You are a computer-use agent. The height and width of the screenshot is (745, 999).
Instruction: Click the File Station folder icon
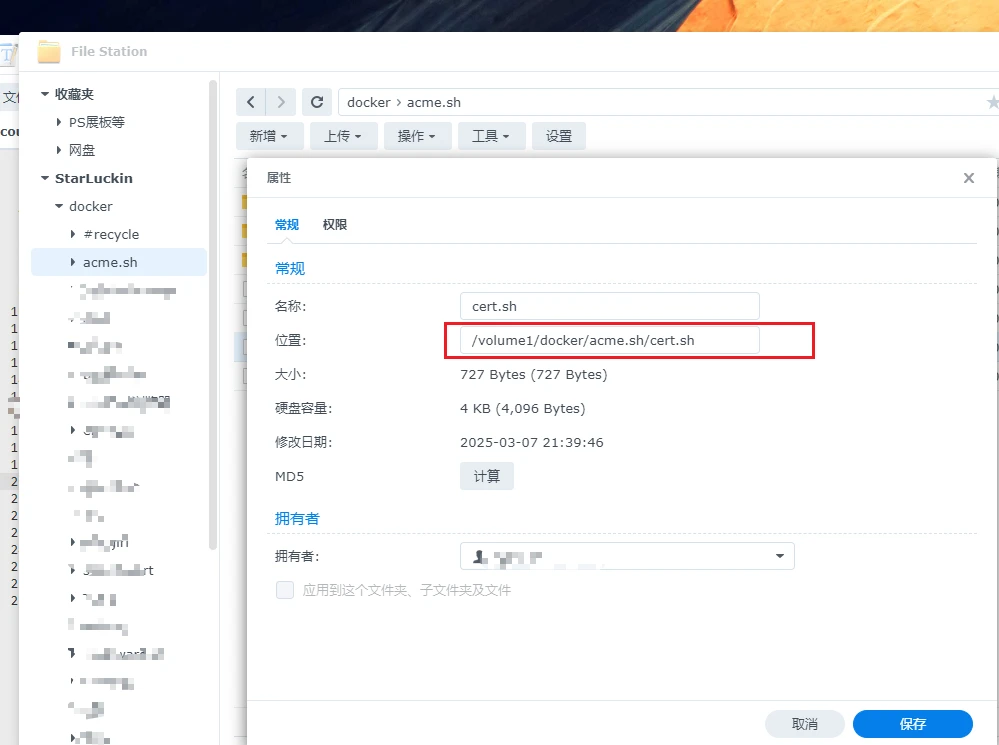48,52
